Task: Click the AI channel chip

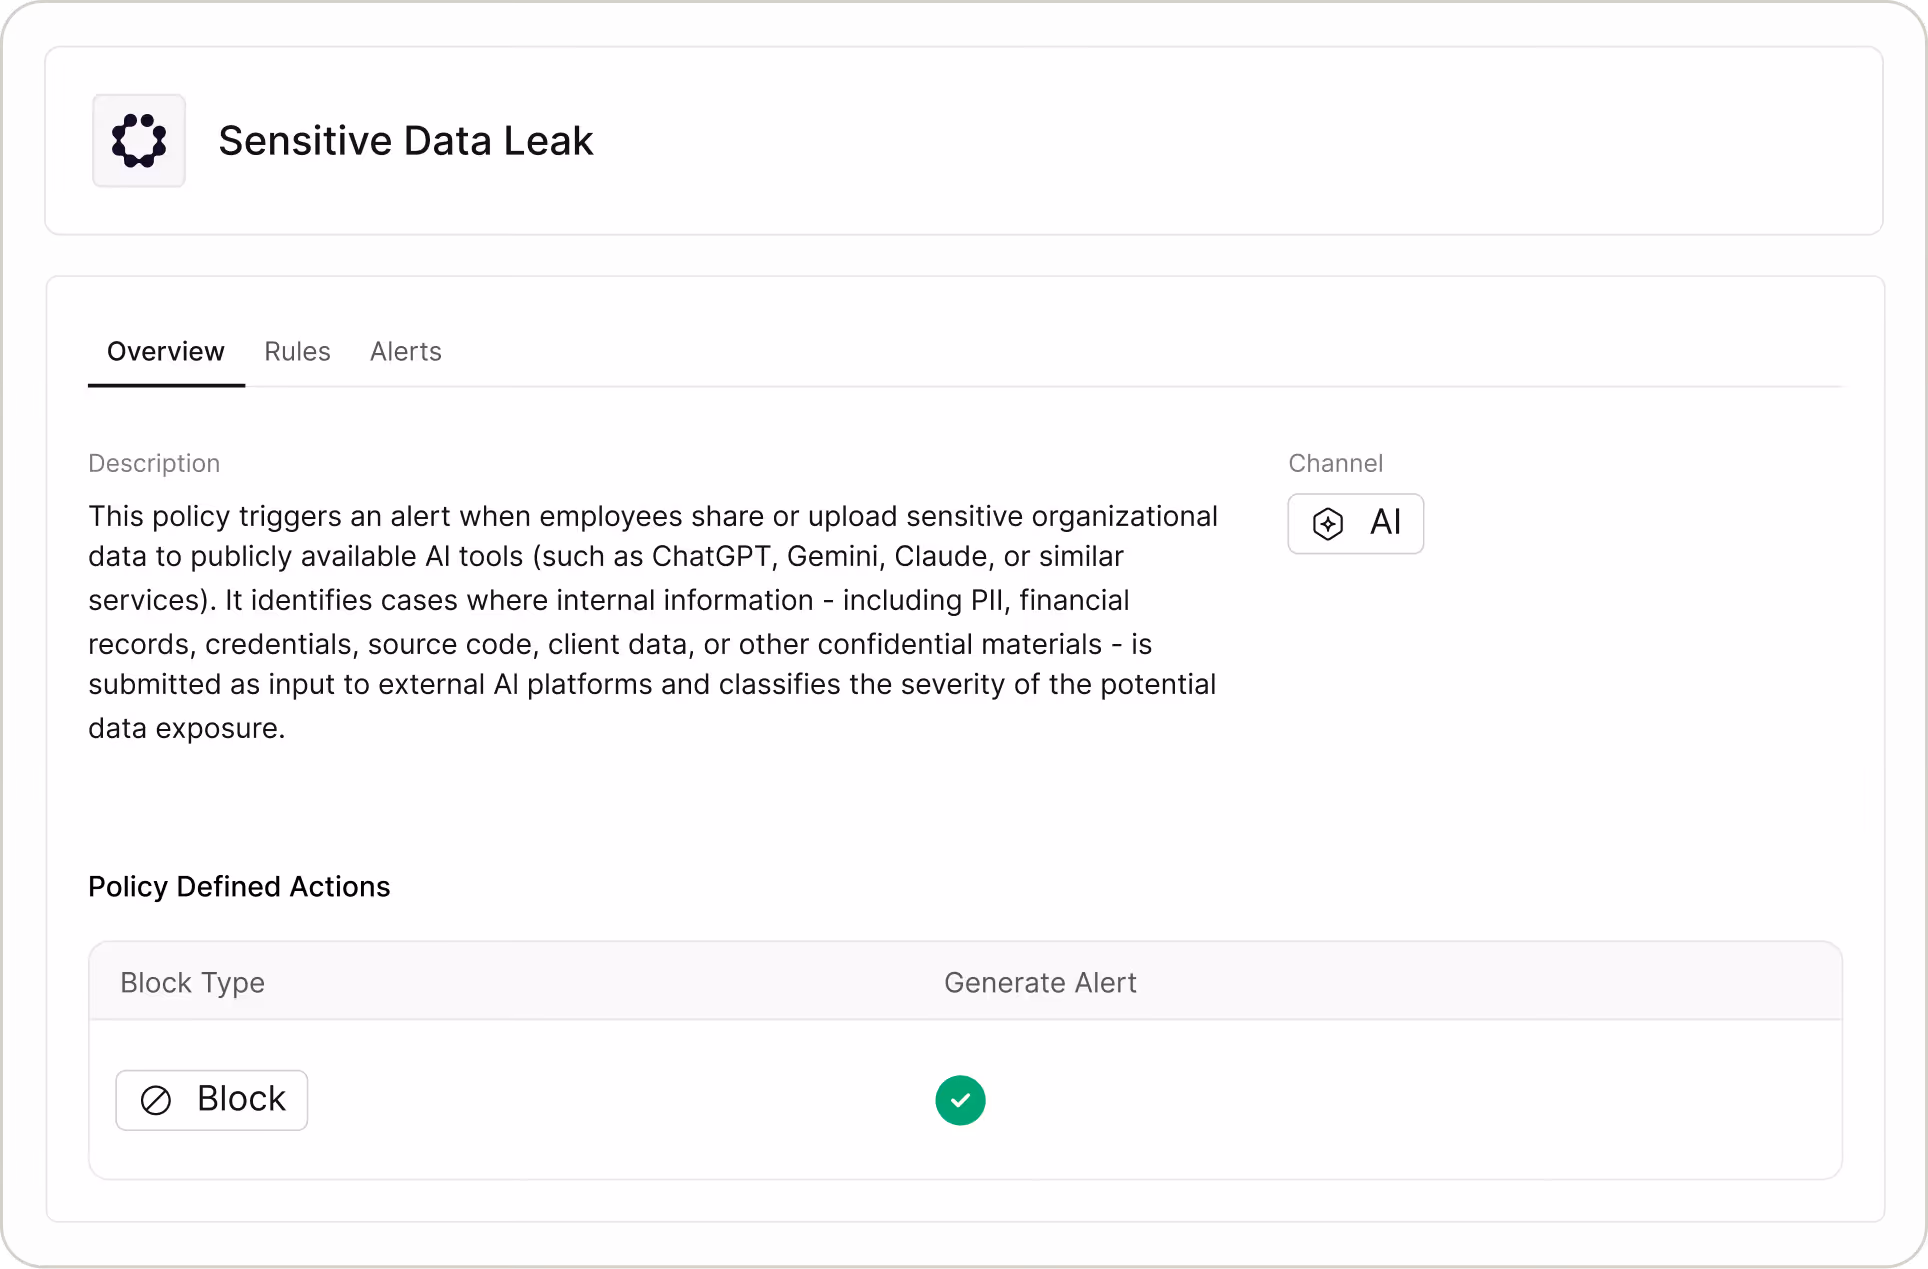Action: coord(1355,524)
